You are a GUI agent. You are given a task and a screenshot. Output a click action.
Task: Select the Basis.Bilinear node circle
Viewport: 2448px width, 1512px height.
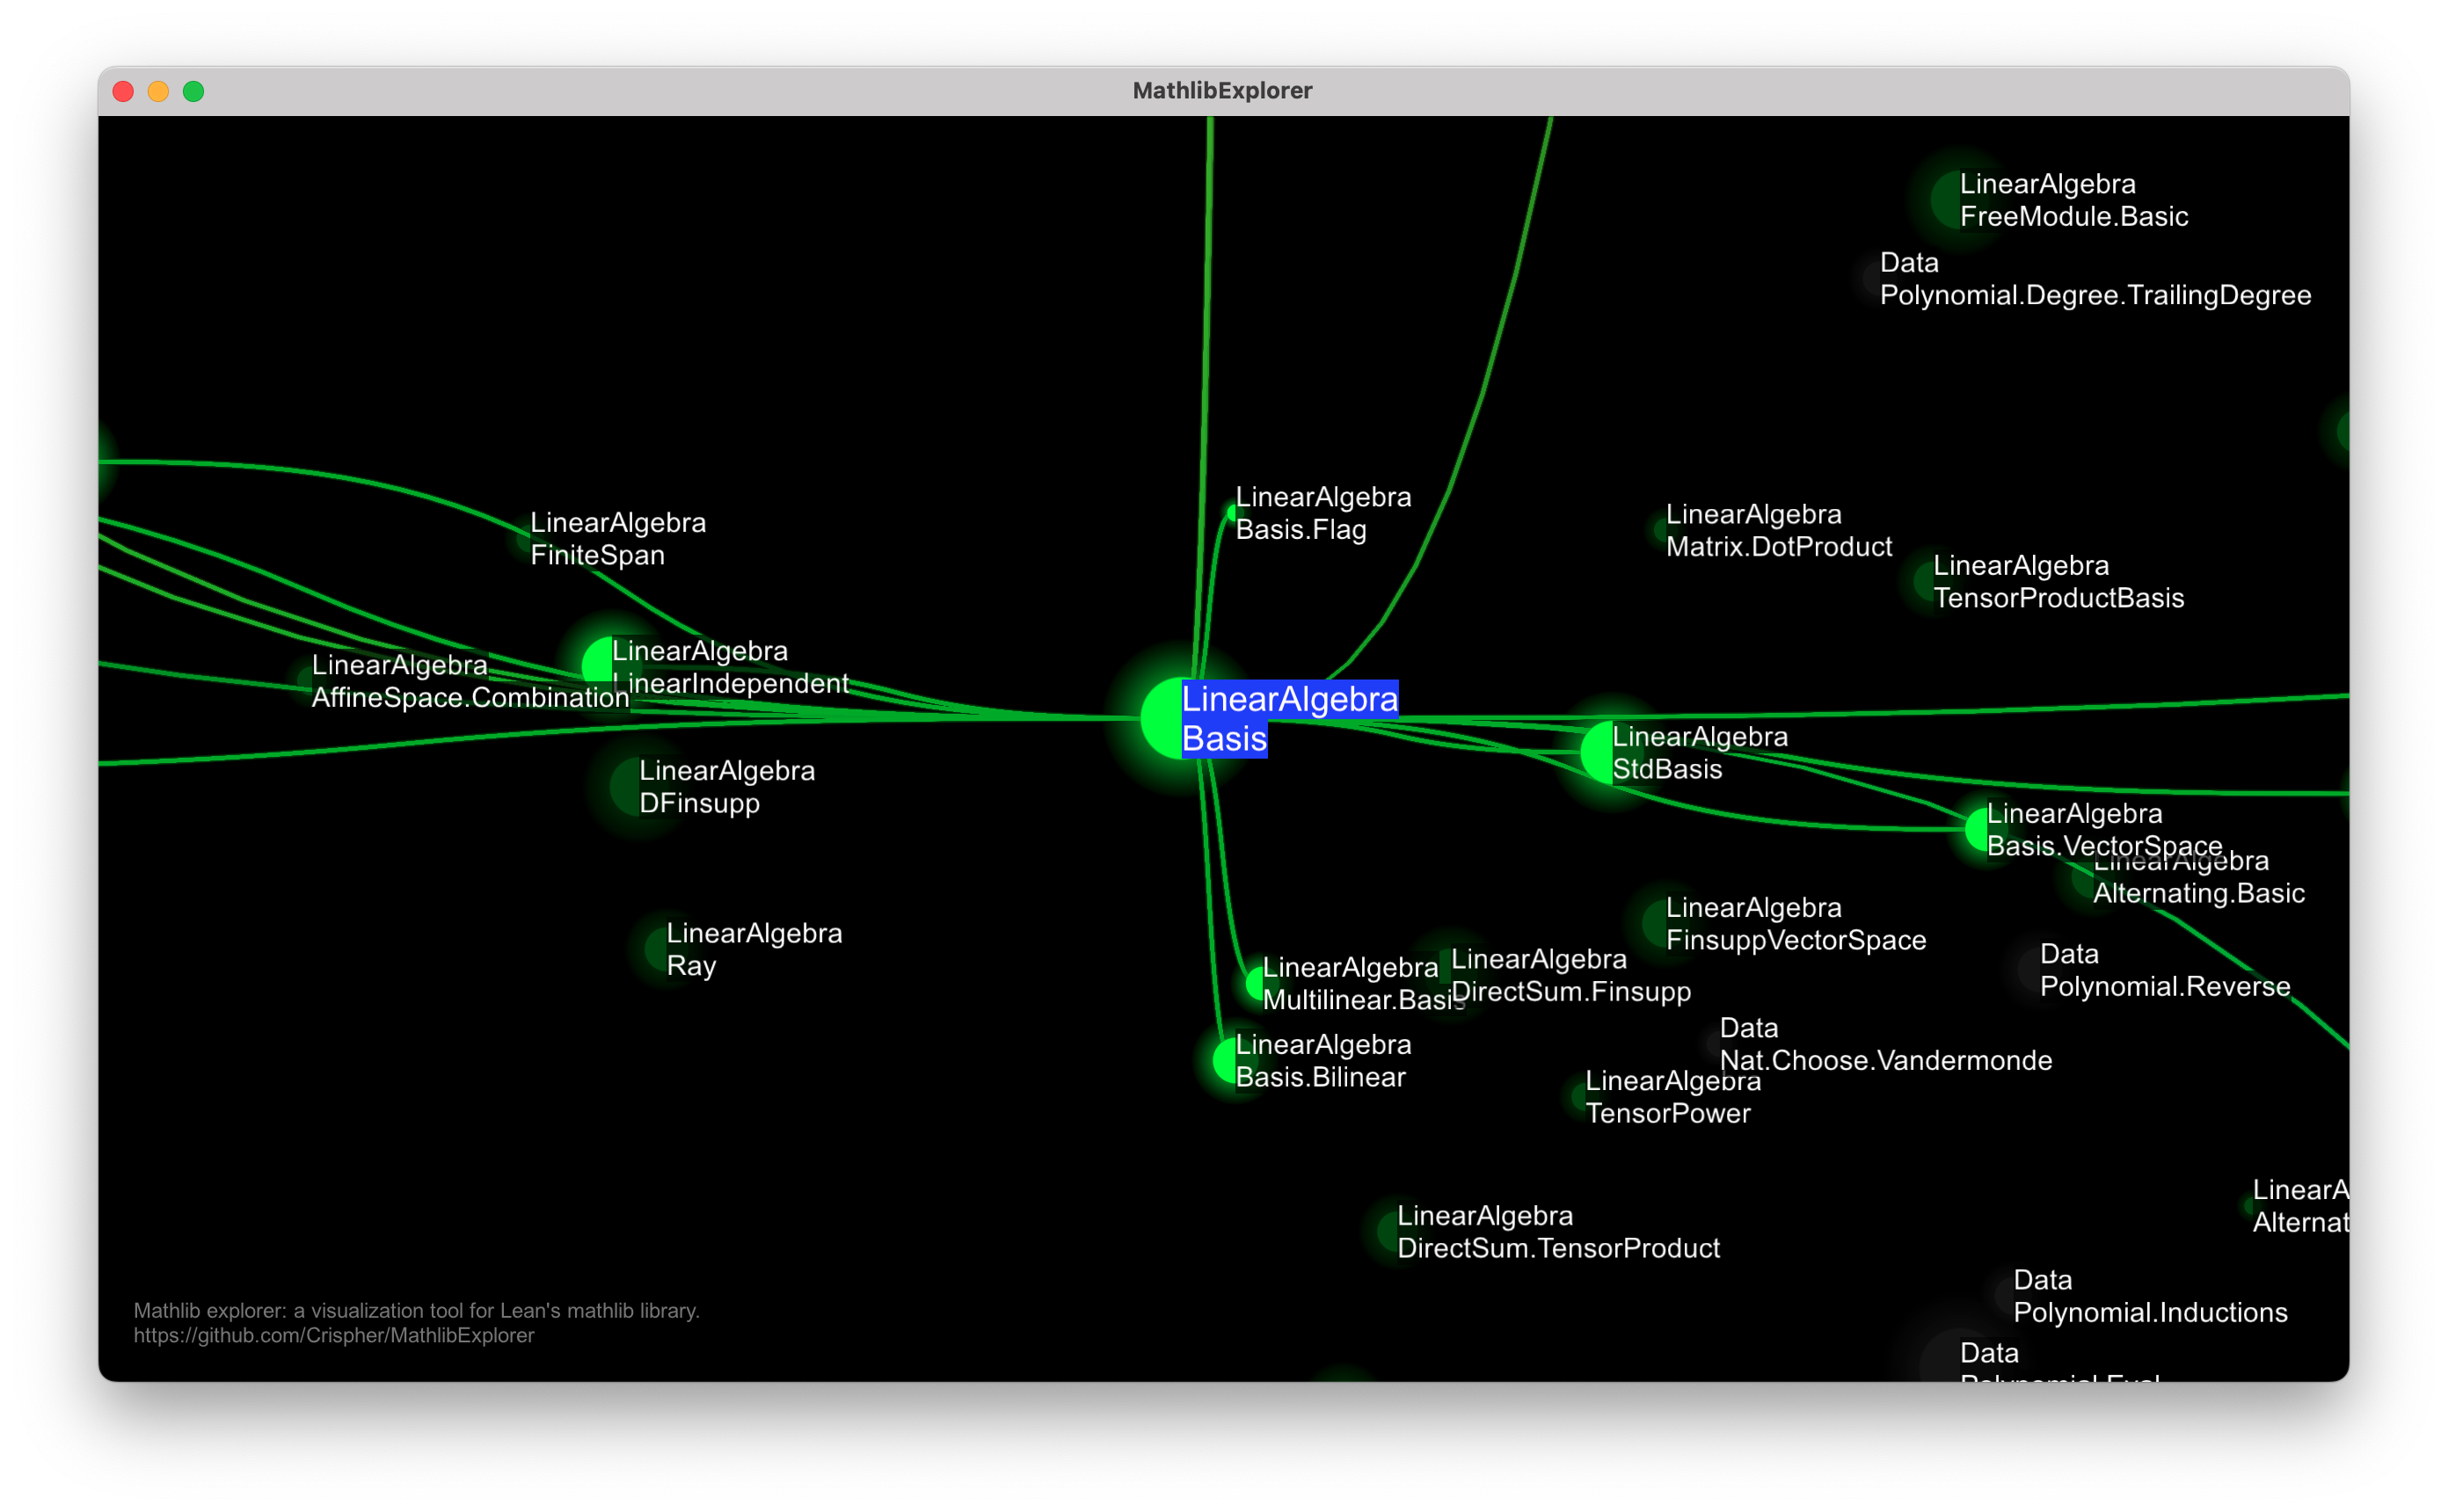1224,1060
